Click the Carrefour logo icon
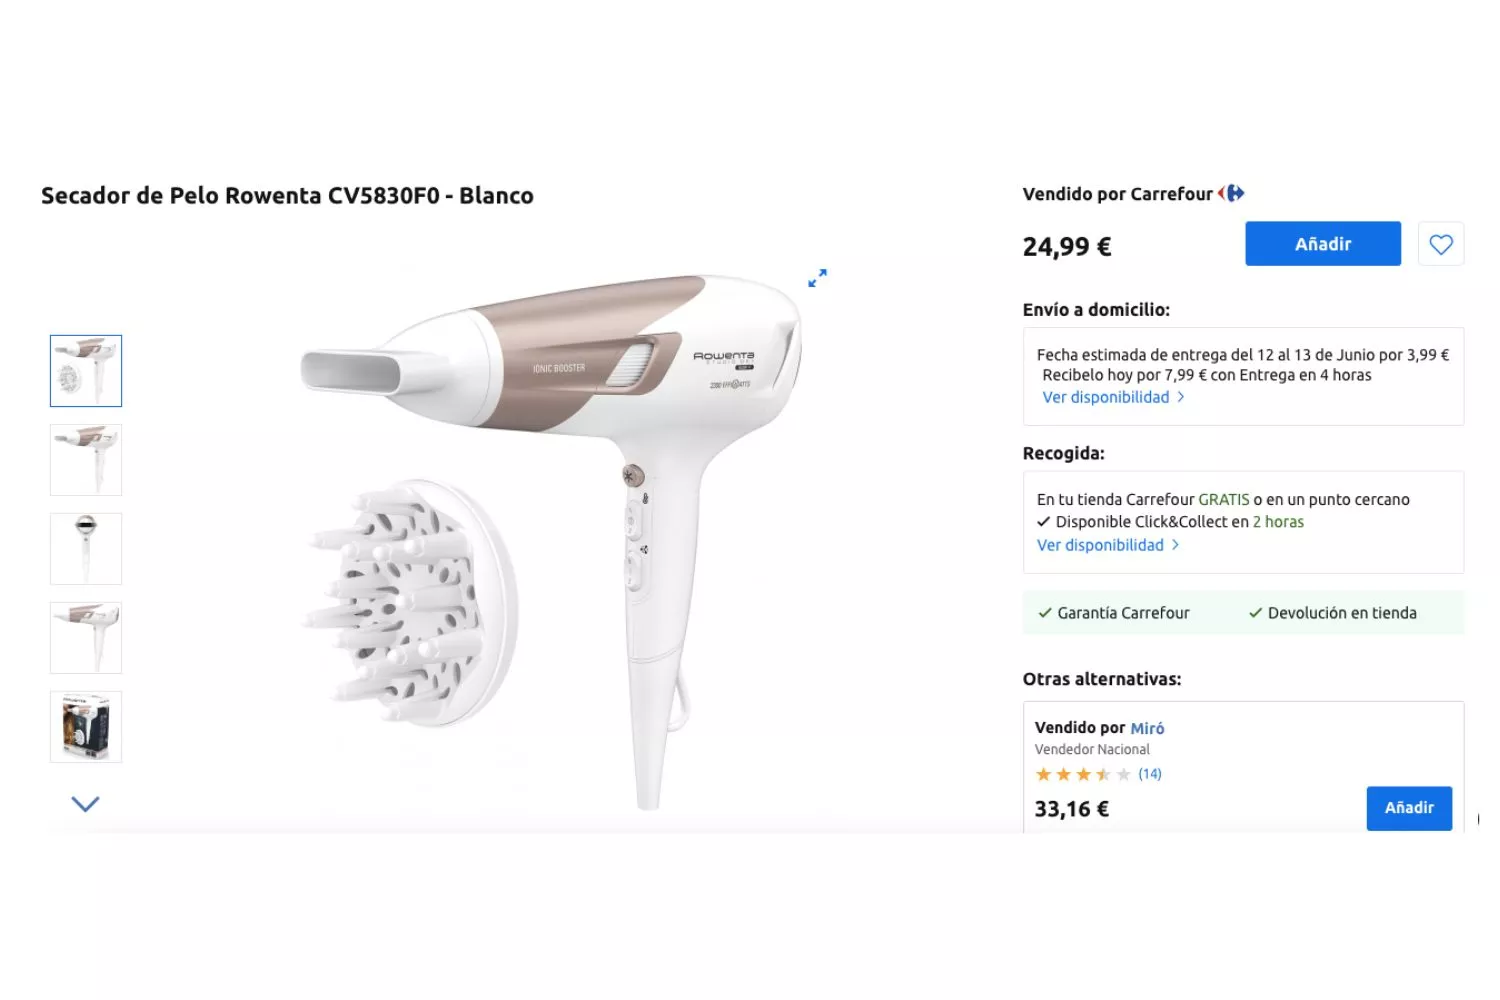This screenshot has height=1000, width=1500. (x=1232, y=193)
